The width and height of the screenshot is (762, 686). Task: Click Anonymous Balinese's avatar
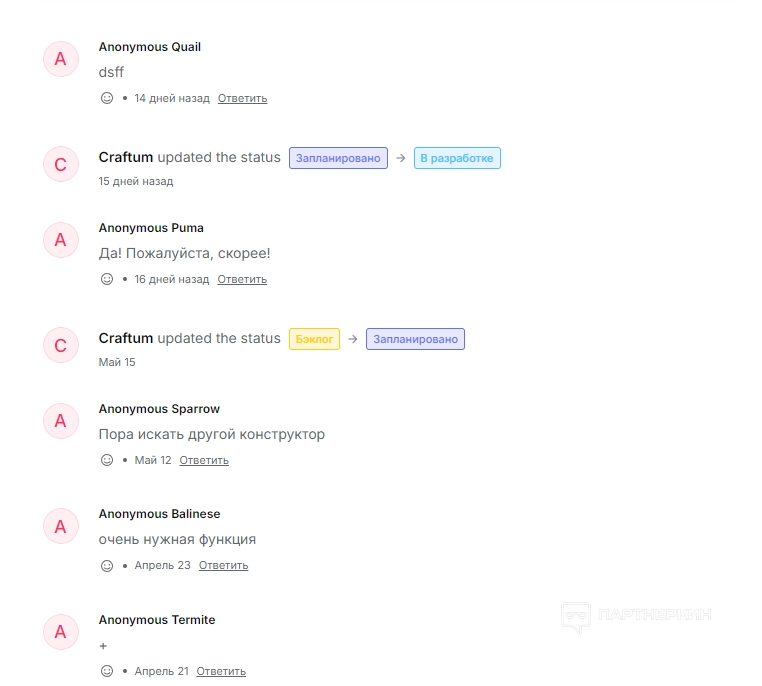coord(60,526)
